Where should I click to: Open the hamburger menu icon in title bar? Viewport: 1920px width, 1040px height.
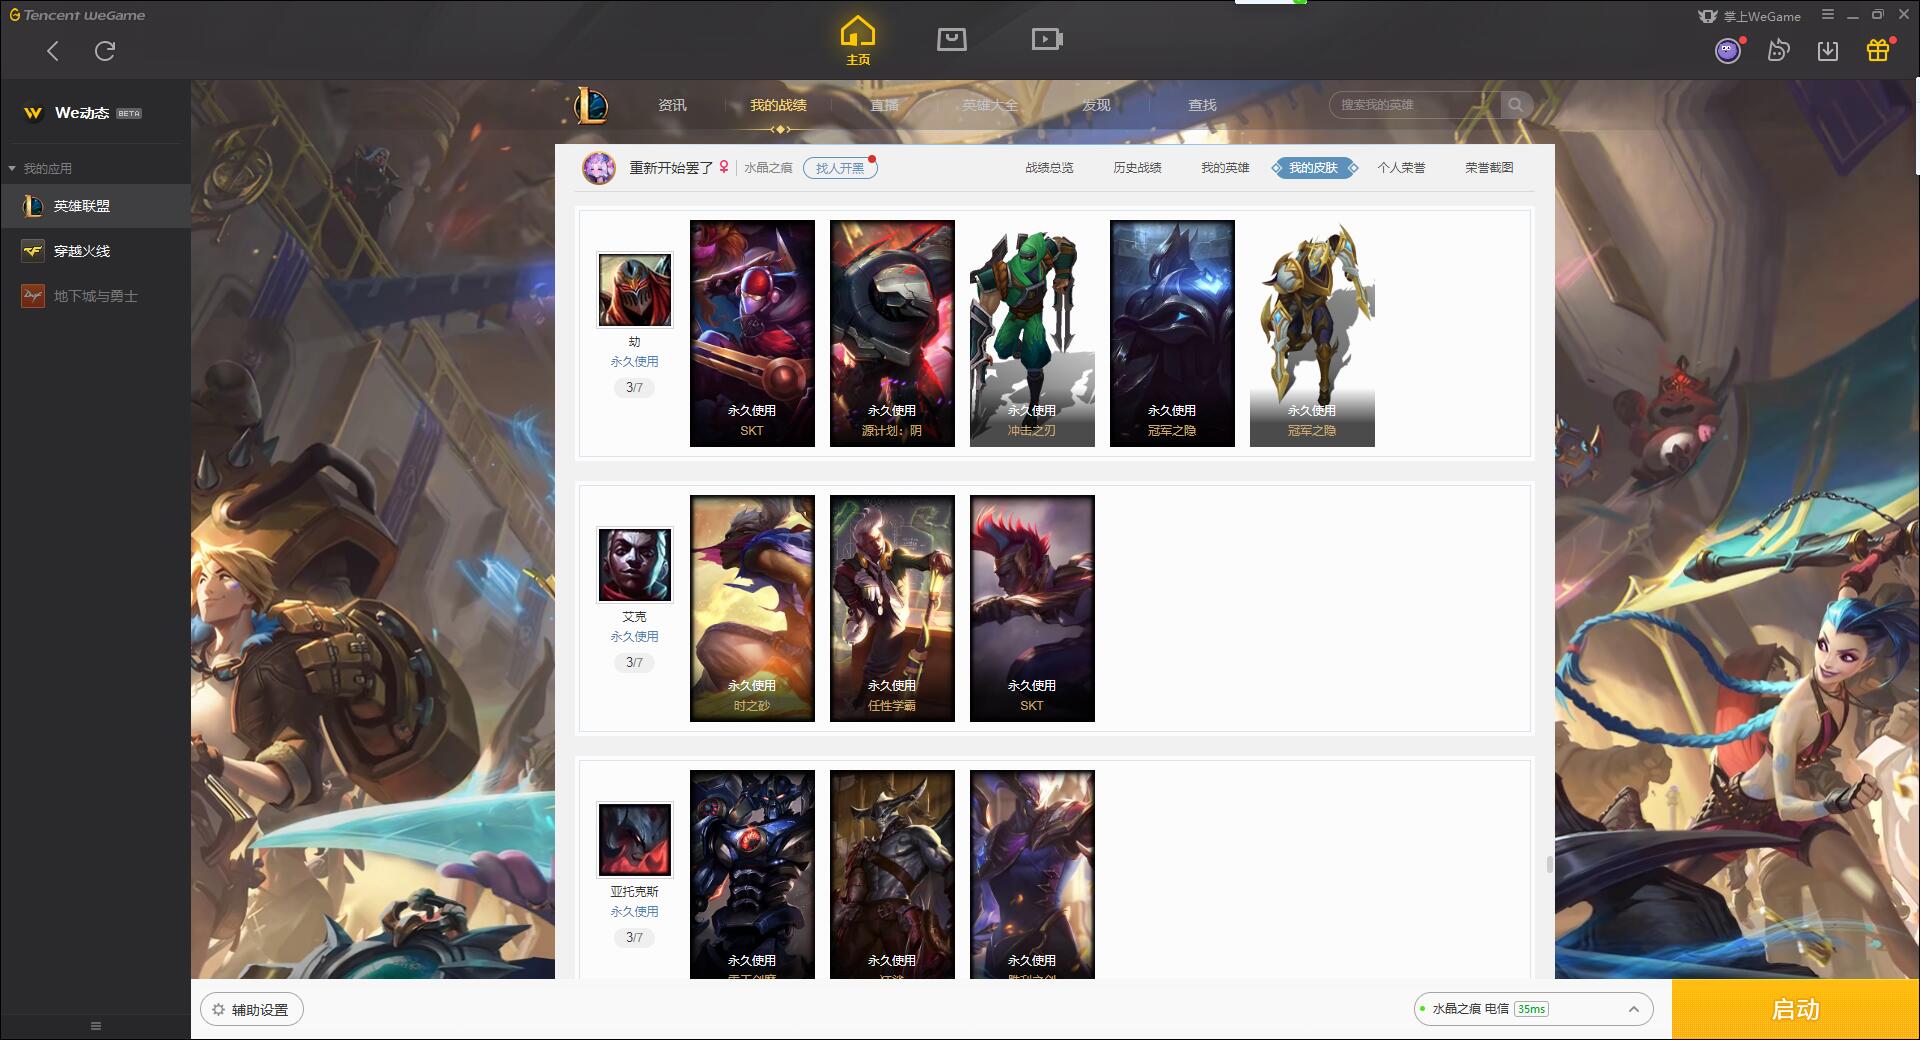[1828, 15]
